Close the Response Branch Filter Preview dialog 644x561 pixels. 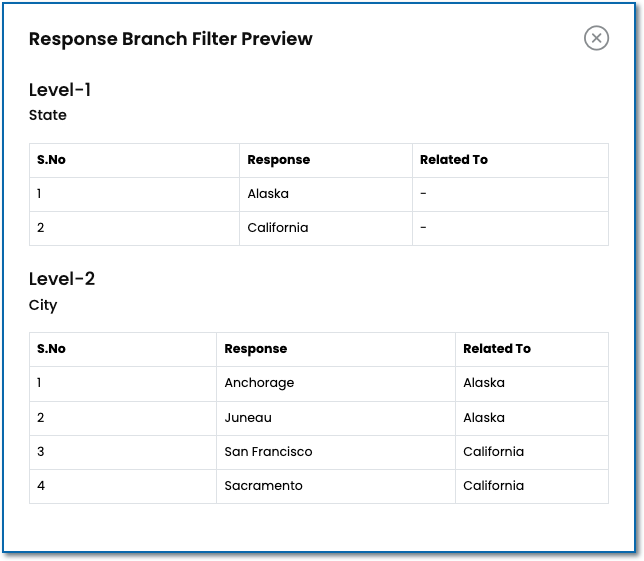tap(596, 38)
